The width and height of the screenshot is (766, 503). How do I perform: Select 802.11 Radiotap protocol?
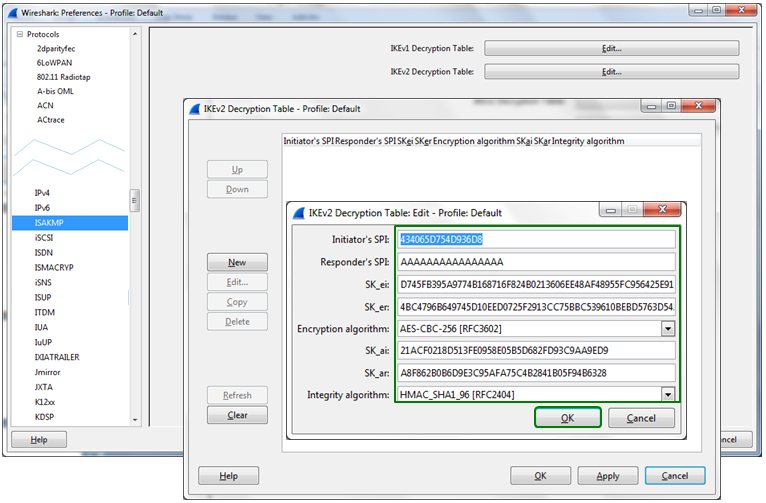click(64, 77)
